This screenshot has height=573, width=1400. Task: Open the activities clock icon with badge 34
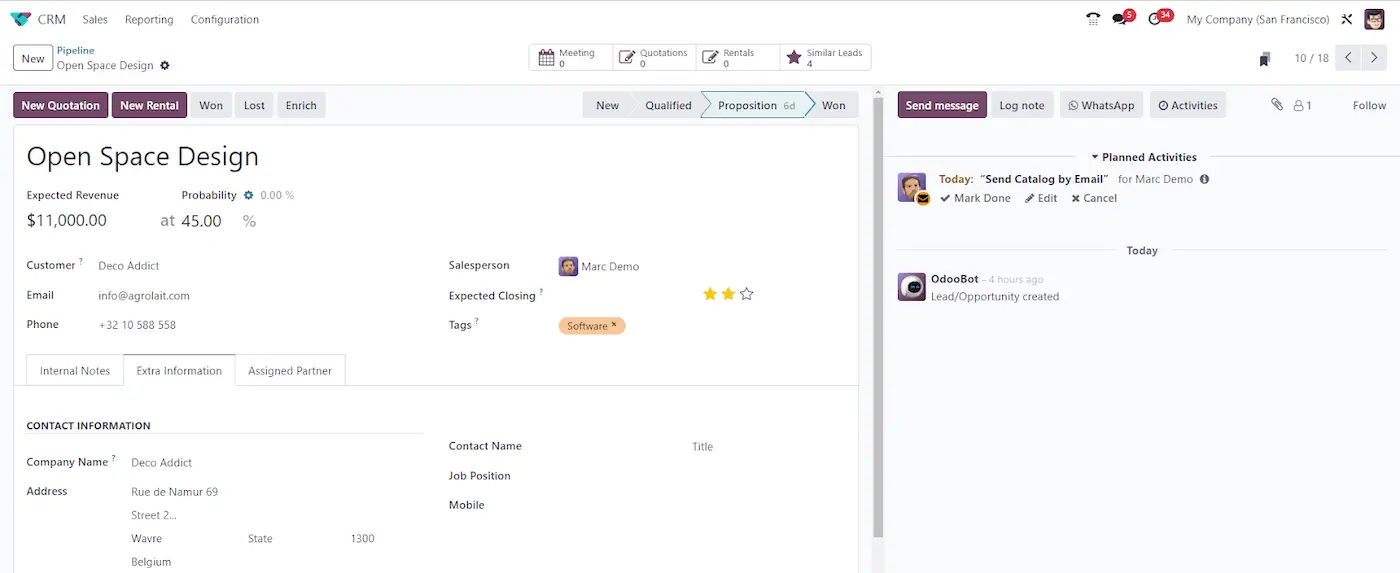(1156, 19)
